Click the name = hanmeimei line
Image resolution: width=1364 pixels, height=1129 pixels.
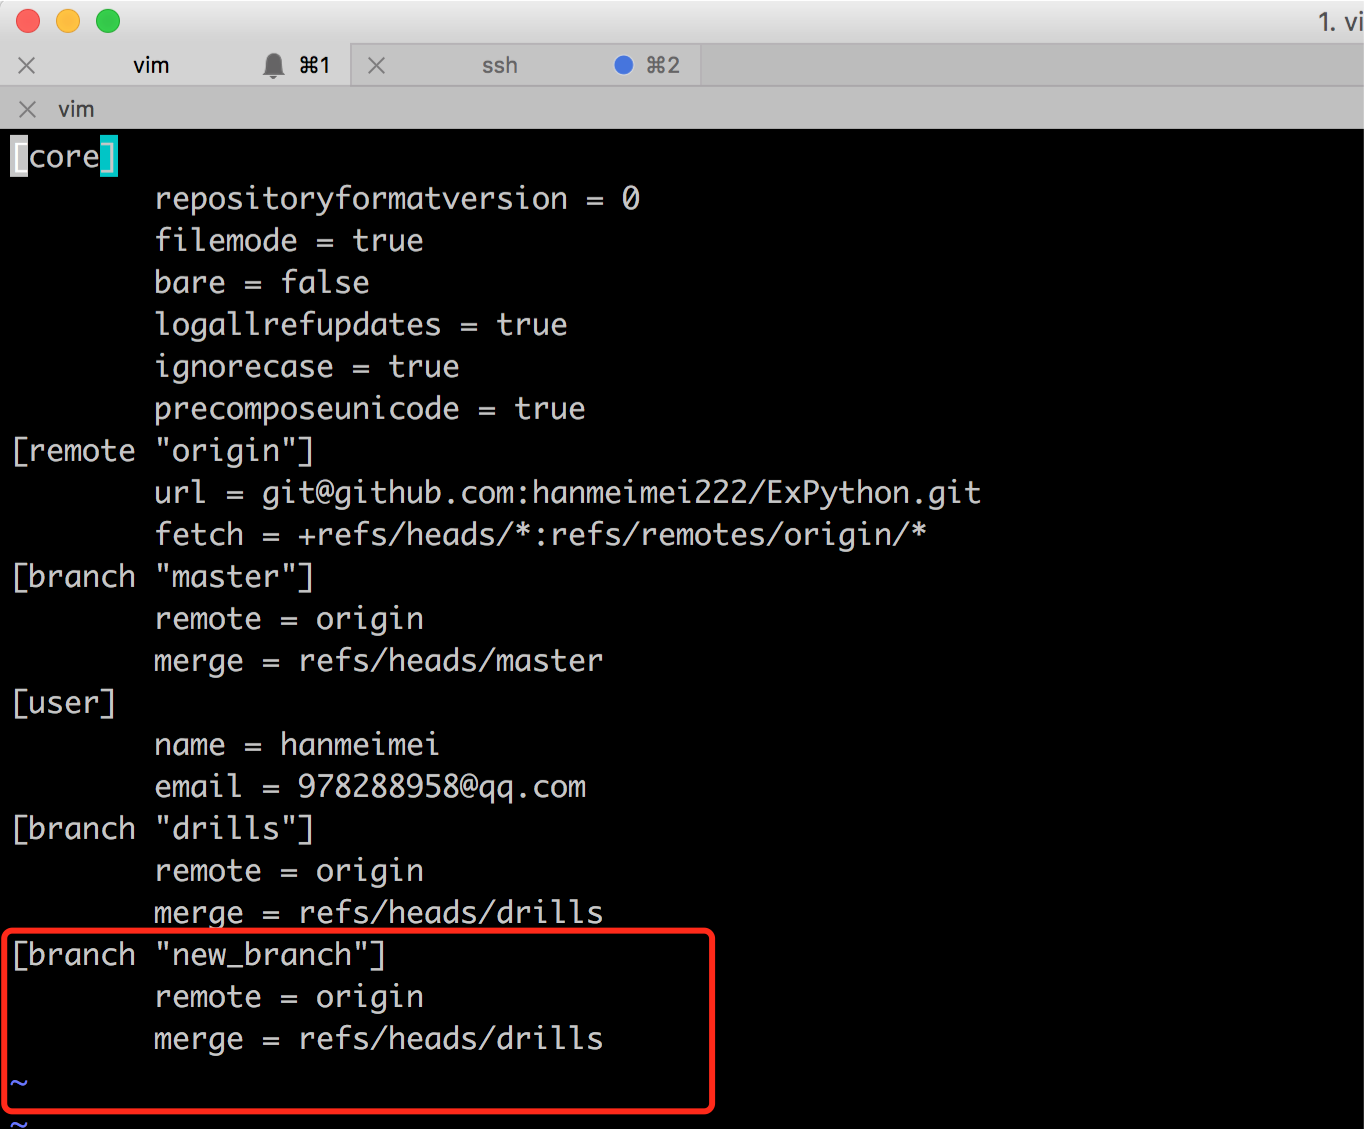296,745
